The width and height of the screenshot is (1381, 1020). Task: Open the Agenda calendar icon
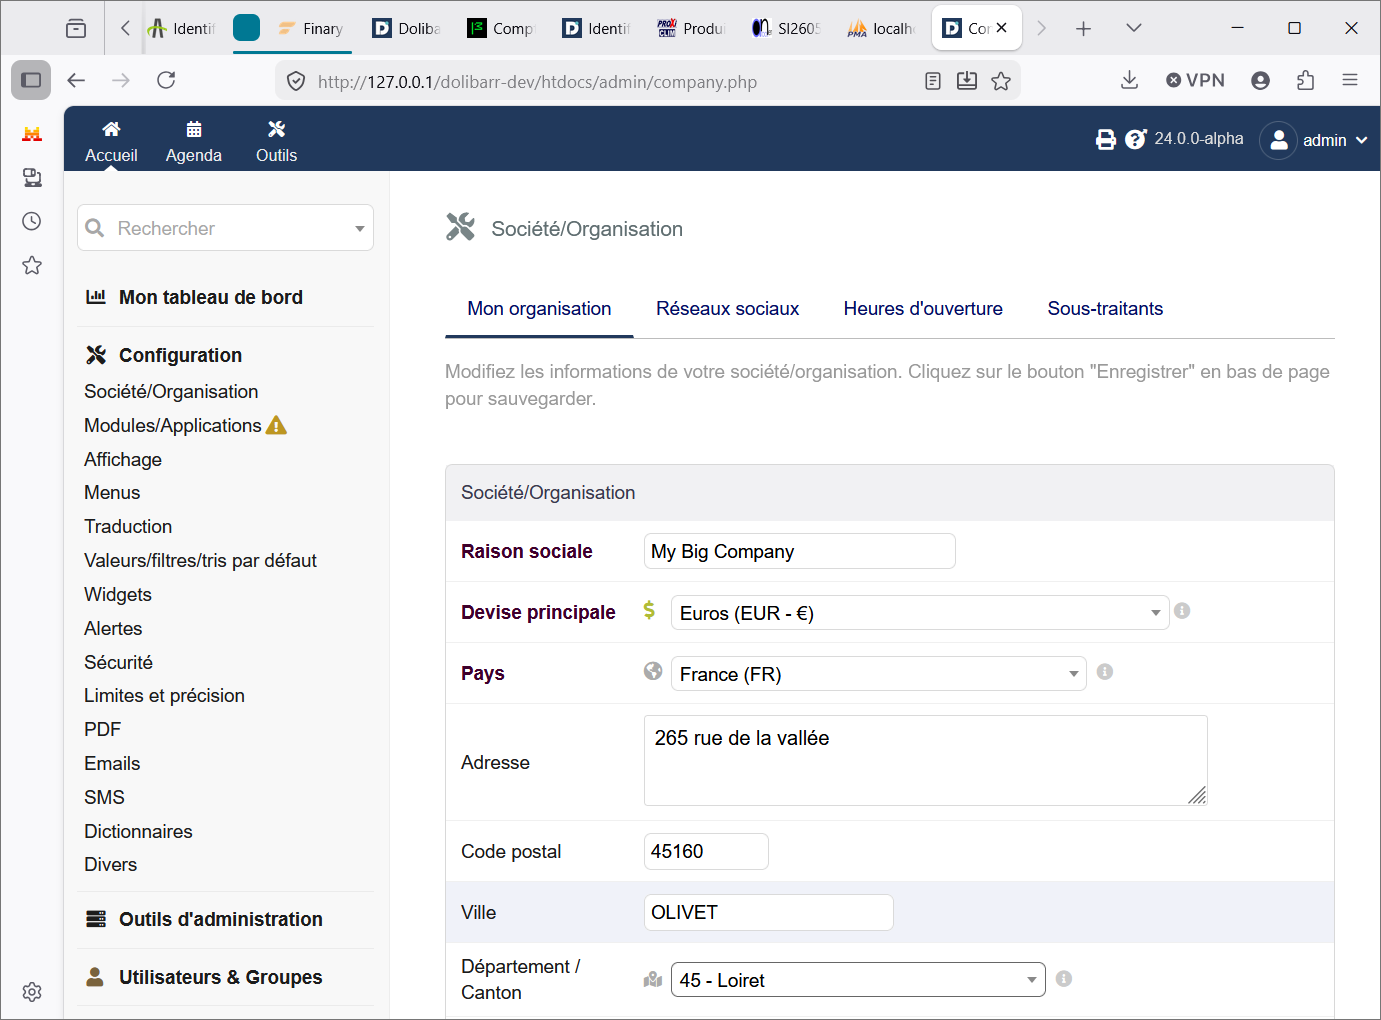[x=194, y=129]
